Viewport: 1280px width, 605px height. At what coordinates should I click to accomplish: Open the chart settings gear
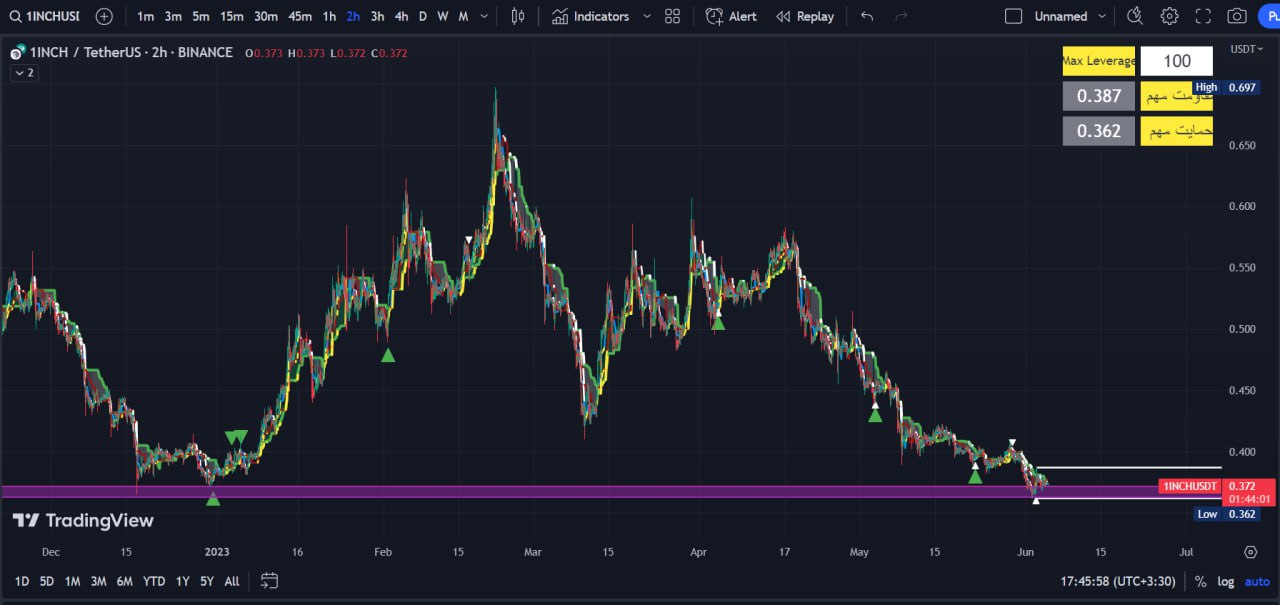click(x=1169, y=16)
